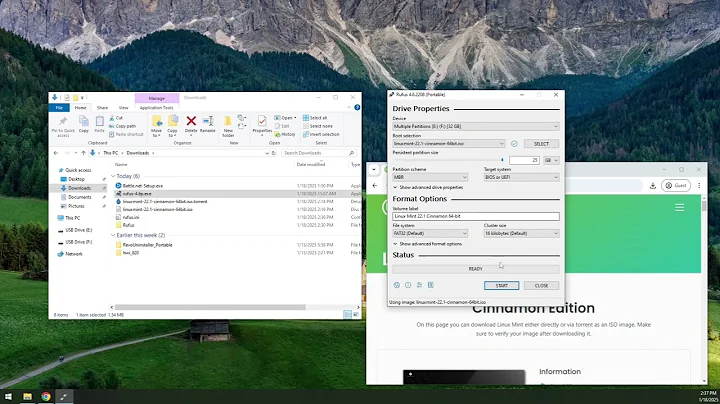The width and height of the screenshot is (720, 404).
Task: Collapse the Earlier this week group
Action: pos(113,236)
